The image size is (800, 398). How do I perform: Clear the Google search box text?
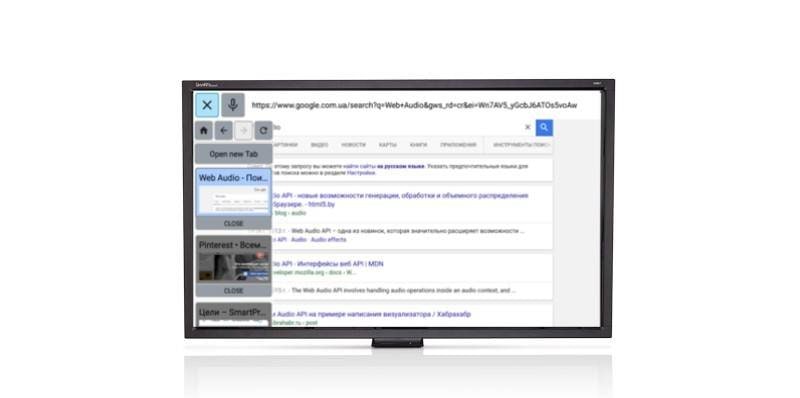(x=528, y=128)
